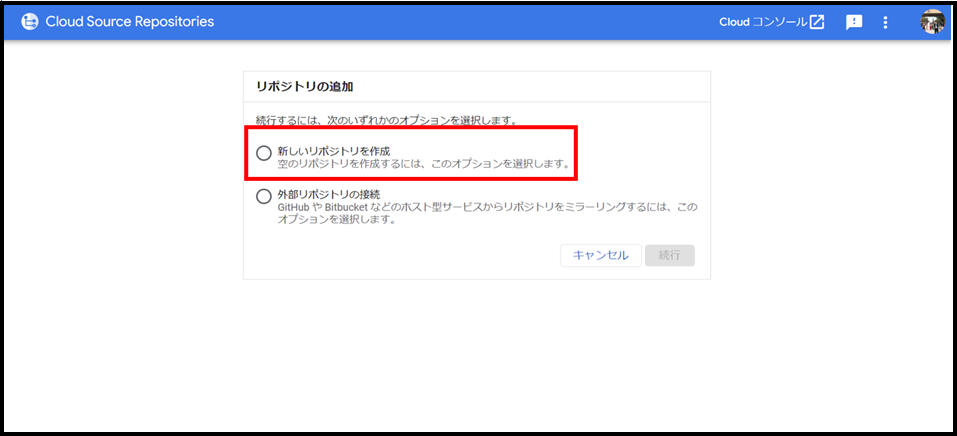The image size is (957, 436).
Task: Open the send feedback speech-bubble icon
Action: pyautogui.click(x=854, y=22)
